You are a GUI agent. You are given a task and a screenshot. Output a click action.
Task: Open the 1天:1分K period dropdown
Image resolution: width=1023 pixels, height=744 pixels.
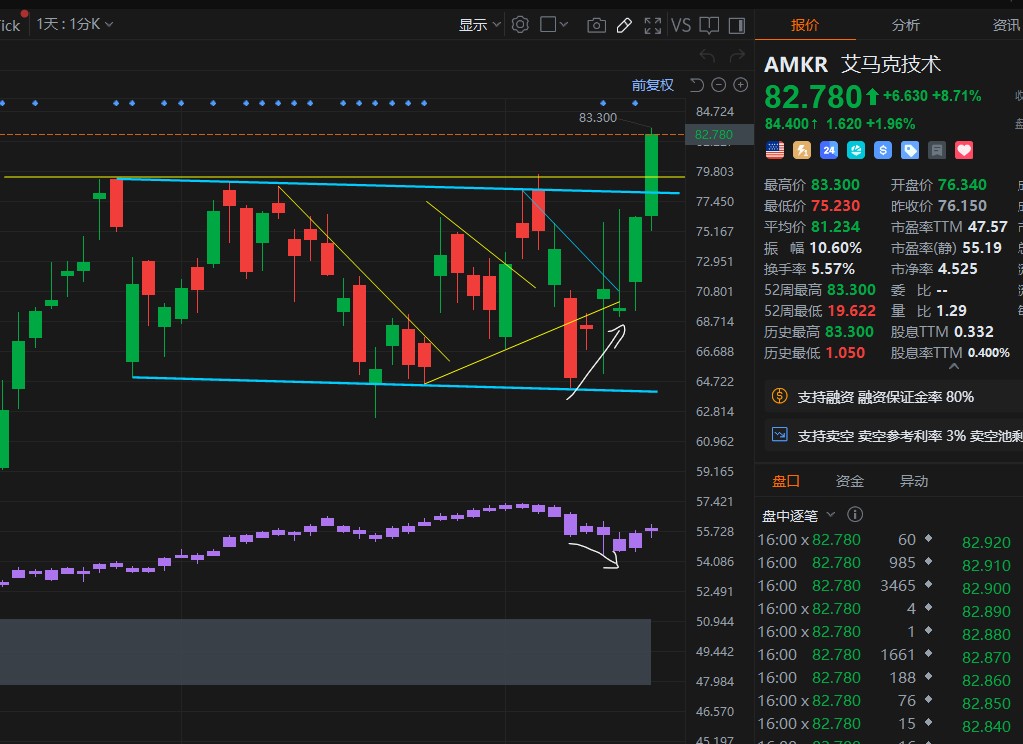point(74,24)
